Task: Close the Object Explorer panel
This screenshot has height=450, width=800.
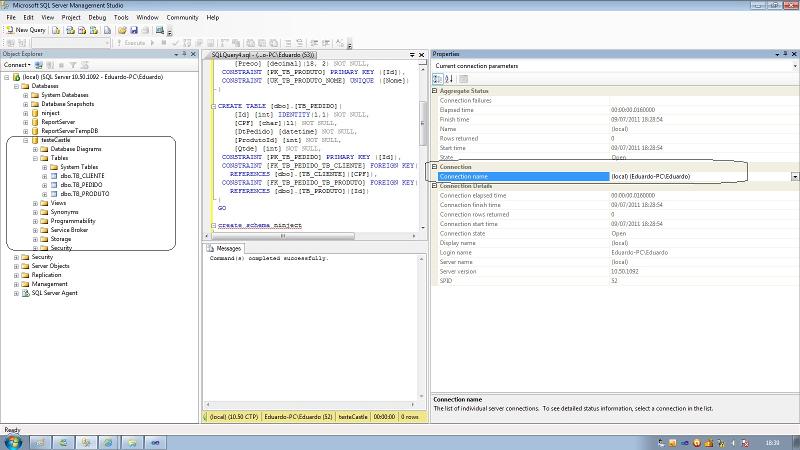Action: (x=193, y=54)
